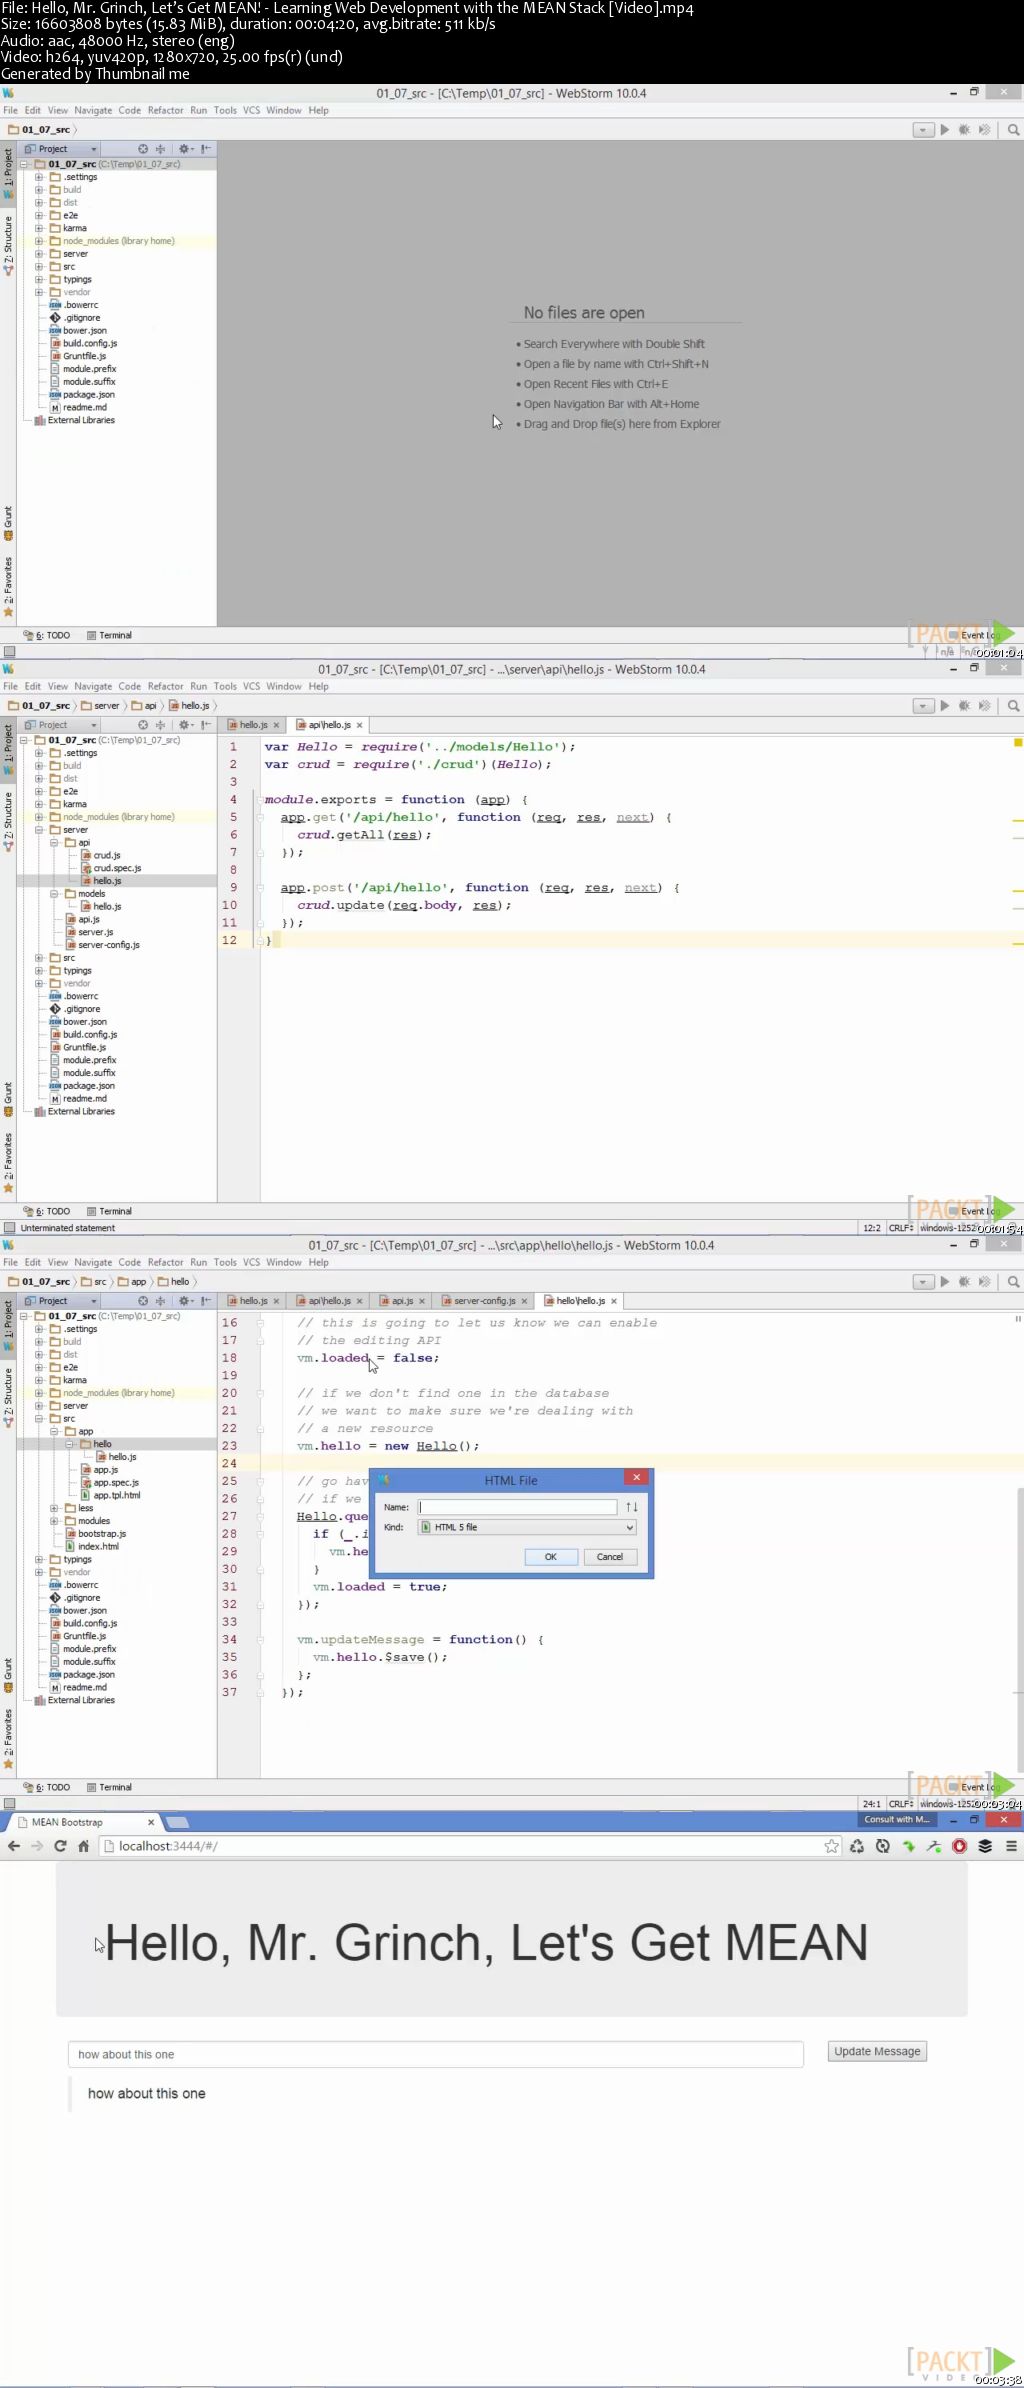
Task: Click the red circle extension icon in Chrome
Action: pyautogui.click(x=960, y=1846)
